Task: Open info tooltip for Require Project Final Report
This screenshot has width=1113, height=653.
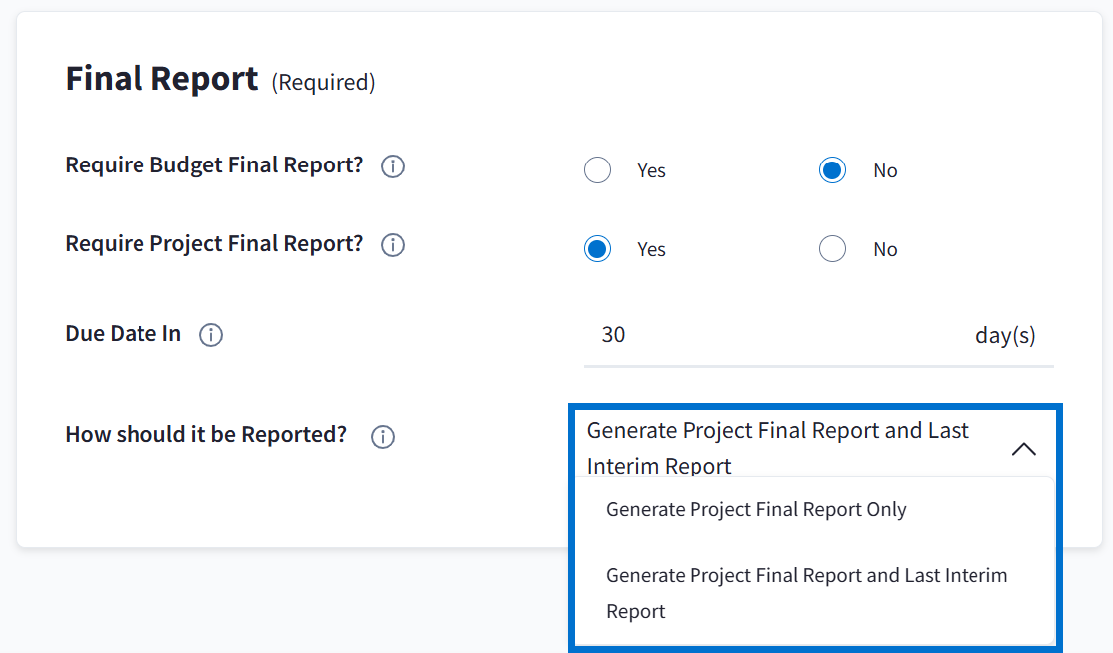Action: coord(393,245)
